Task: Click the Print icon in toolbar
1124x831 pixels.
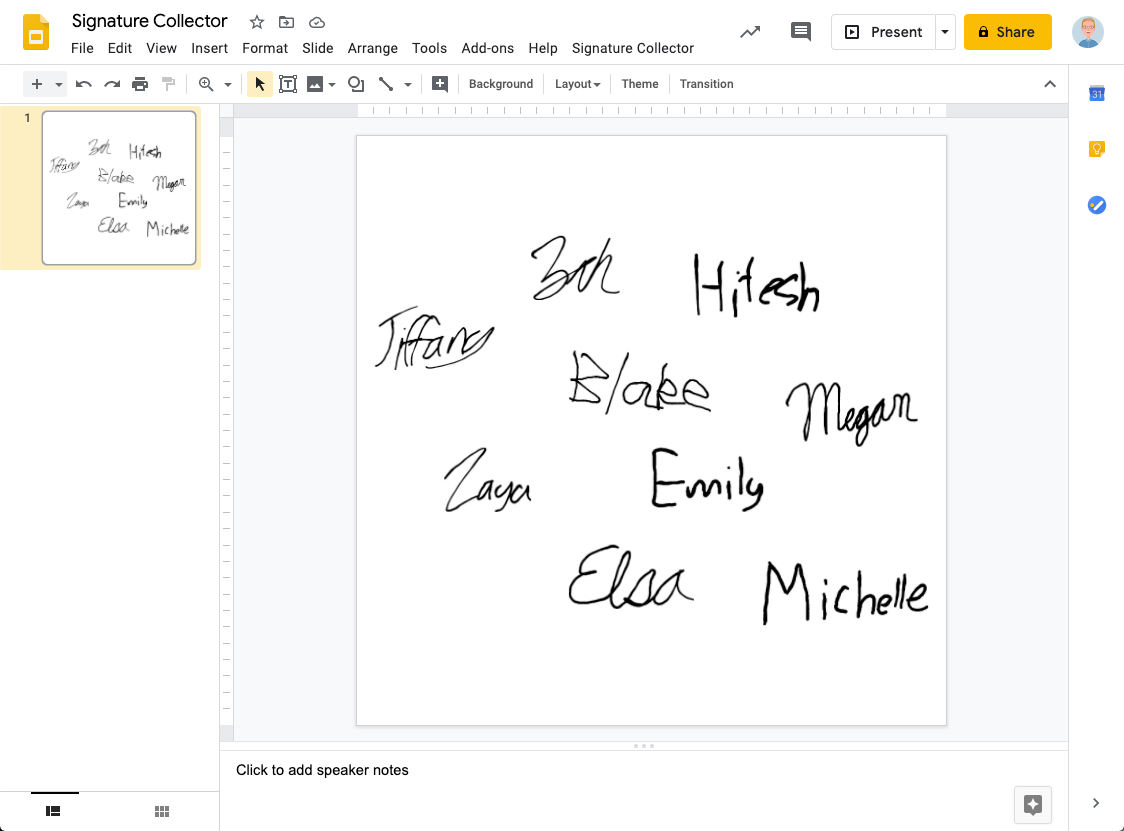Action: pos(140,84)
